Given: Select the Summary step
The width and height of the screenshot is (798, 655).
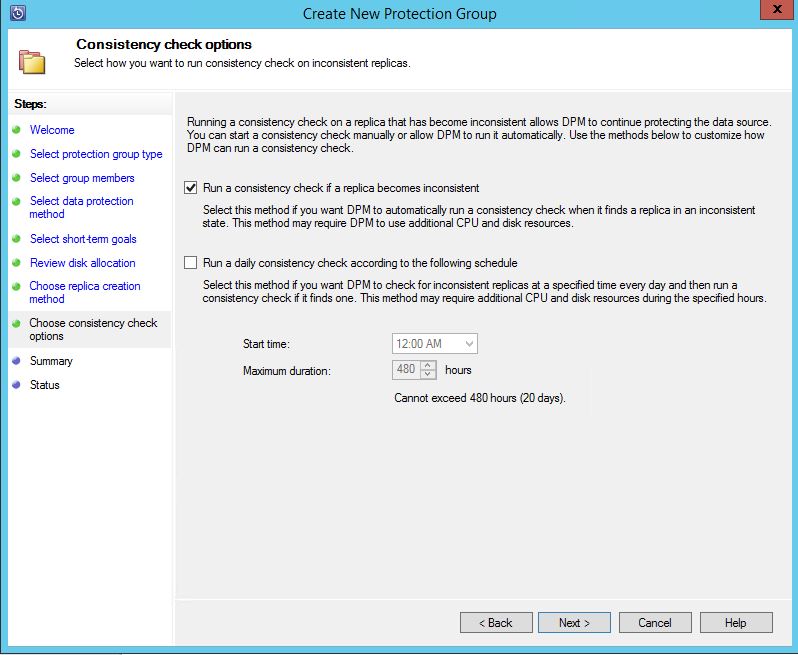Looking at the screenshot, I should pos(51,361).
